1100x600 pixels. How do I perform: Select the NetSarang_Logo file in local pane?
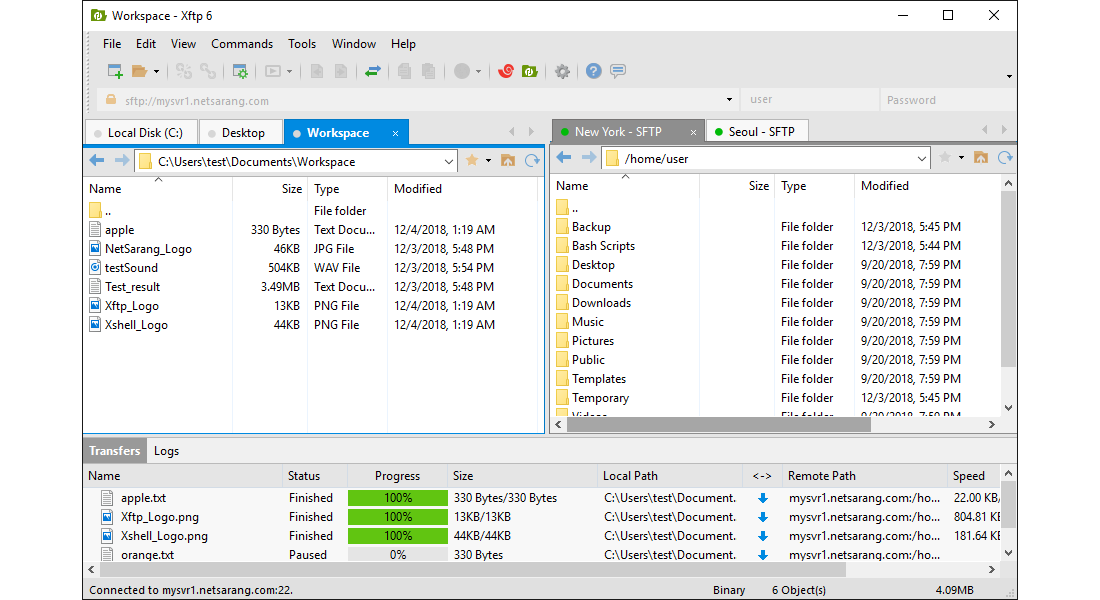(x=148, y=248)
